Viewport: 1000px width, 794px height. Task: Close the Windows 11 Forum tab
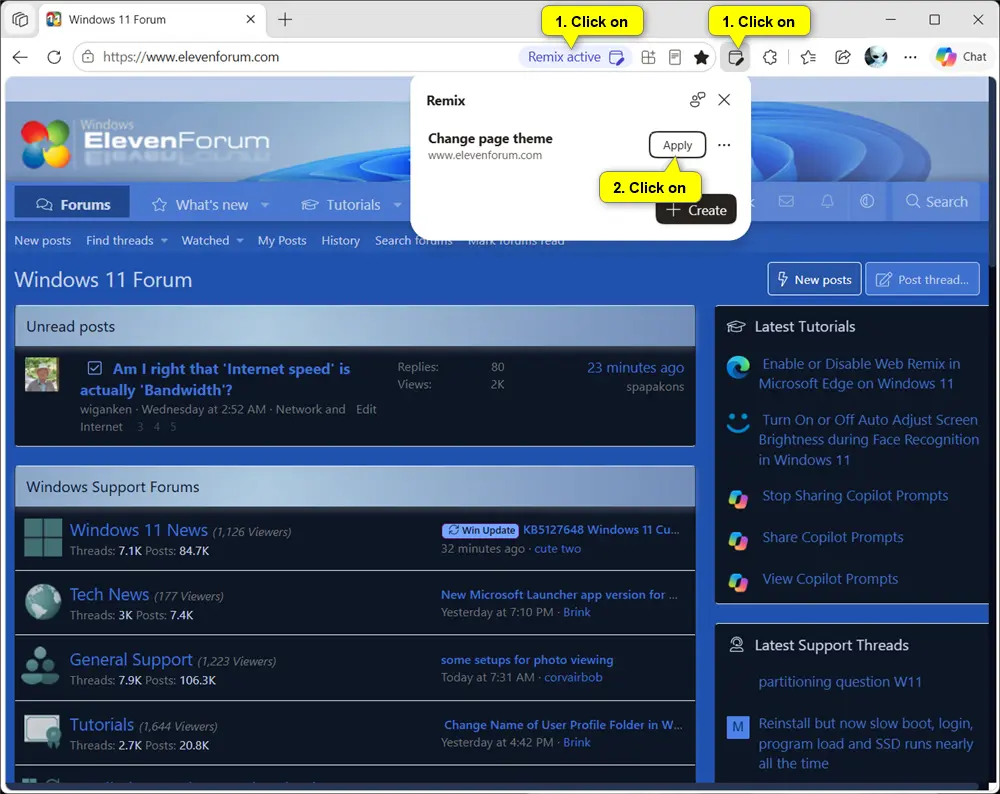251,19
